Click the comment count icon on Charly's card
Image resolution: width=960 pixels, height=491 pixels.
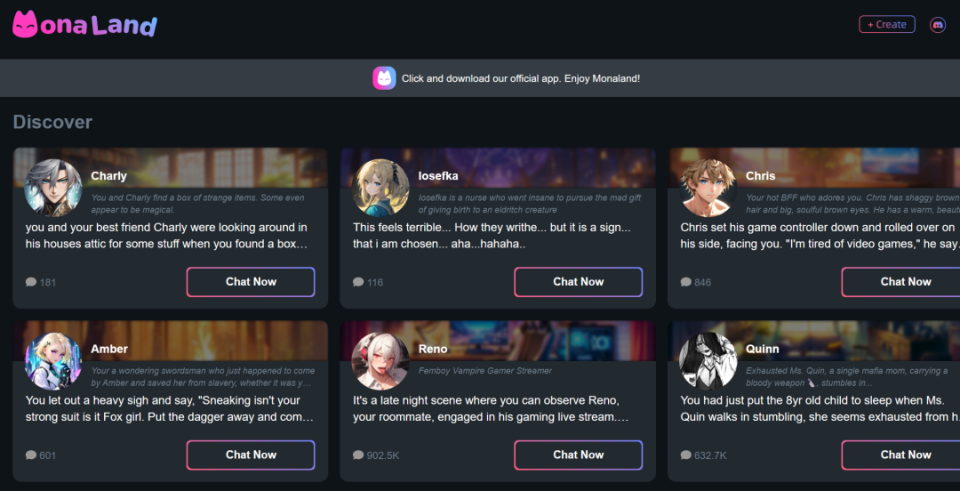31,282
